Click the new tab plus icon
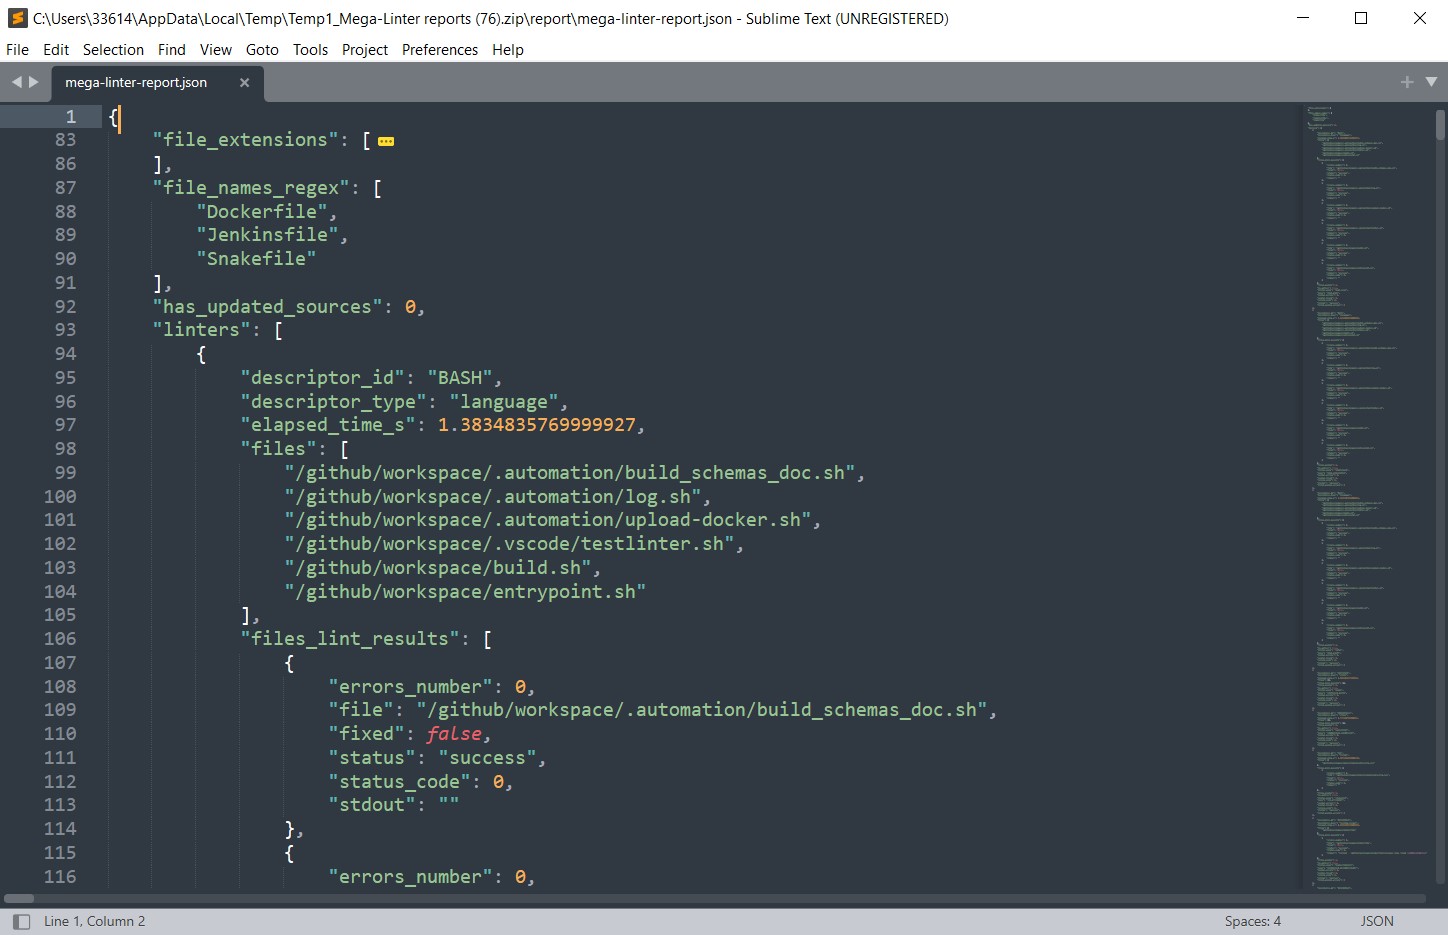 pos(1406,82)
